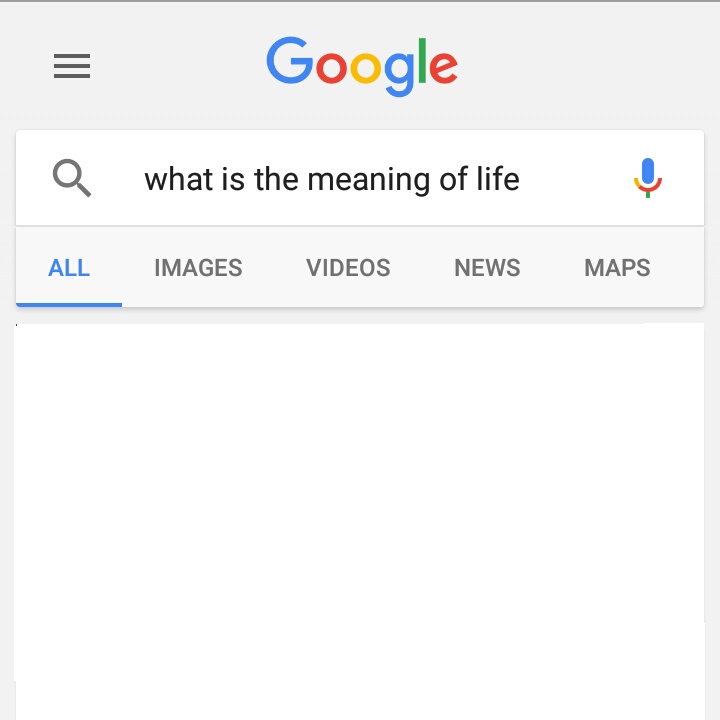Show NEWS results tab
Screen dimensions: 720x720
click(x=487, y=268)
